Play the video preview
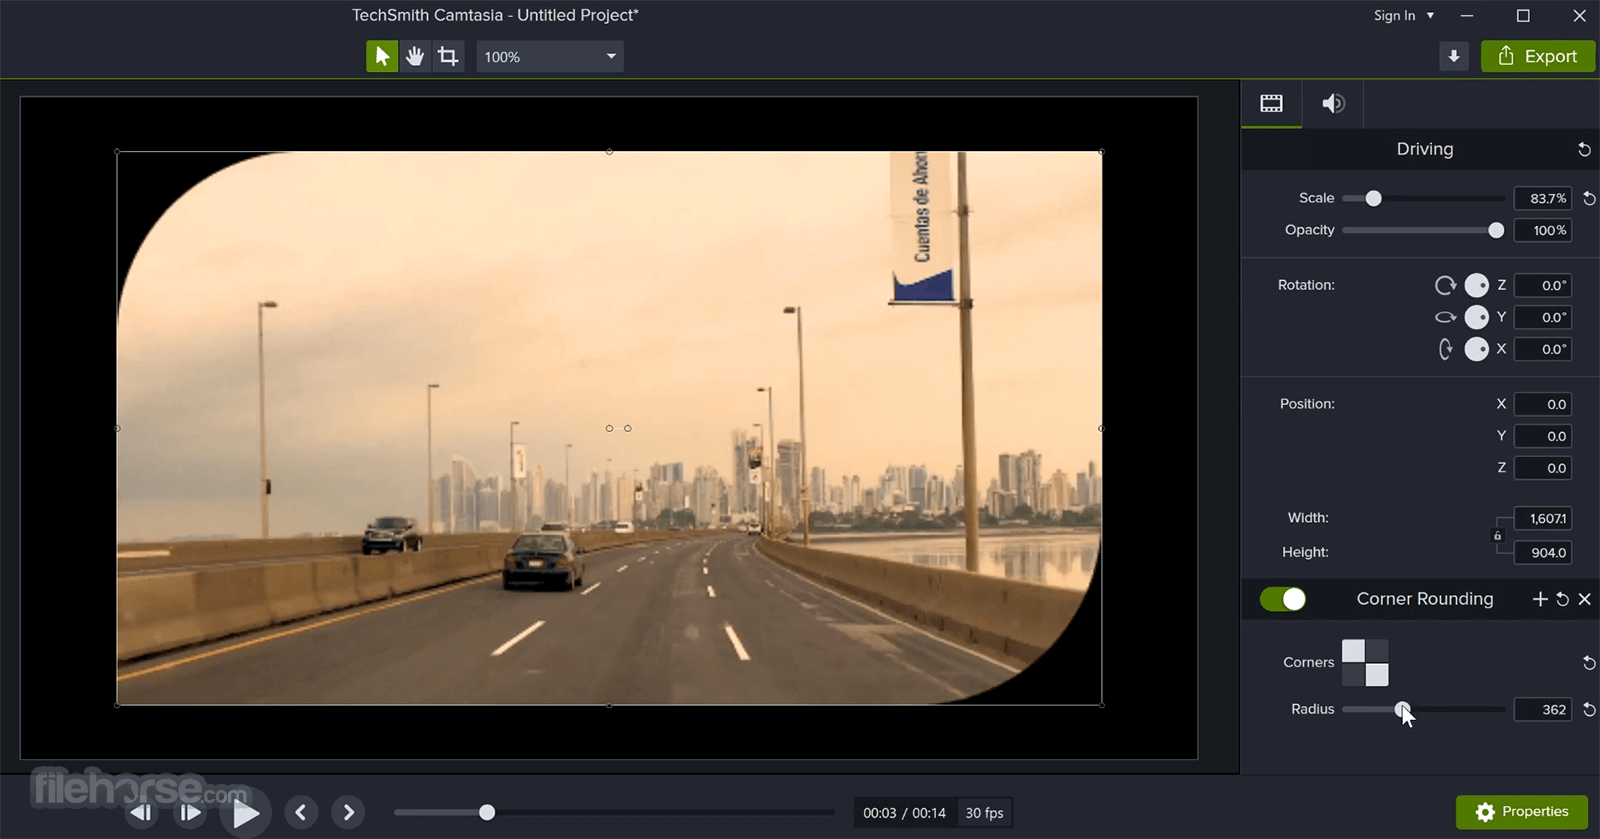 (x=246, y=813)
